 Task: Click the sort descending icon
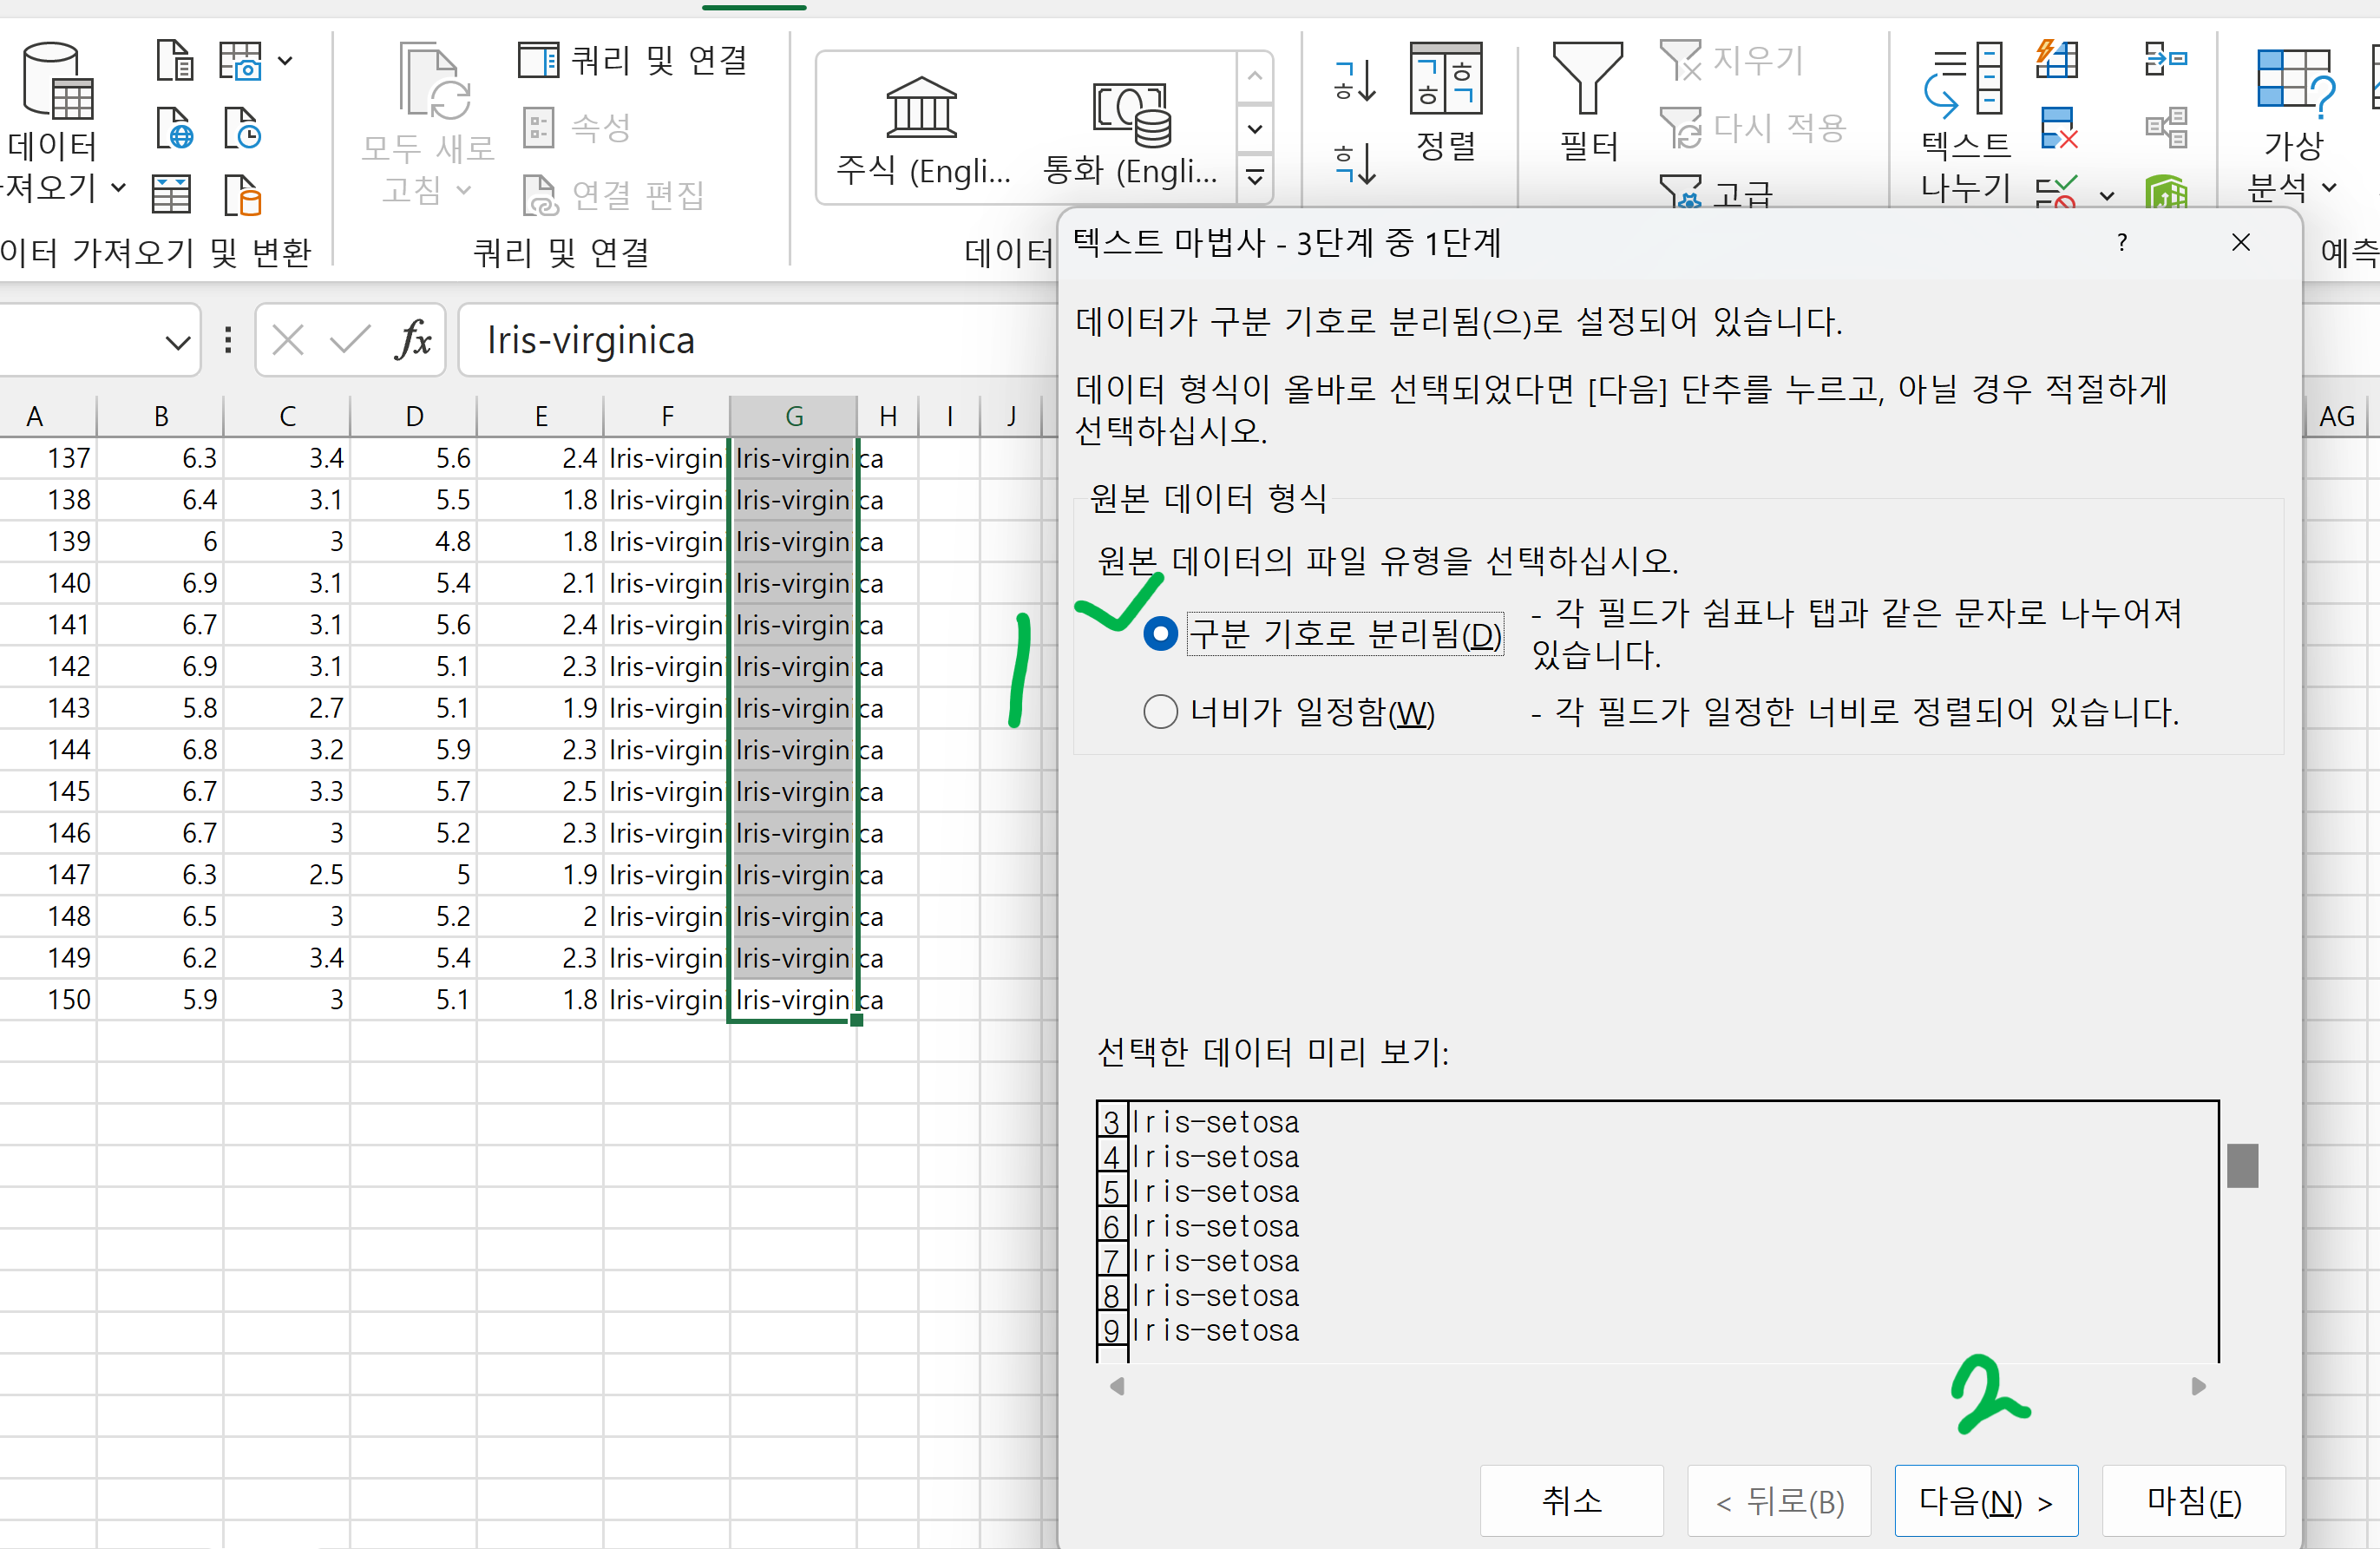(x=1355, y=162)
